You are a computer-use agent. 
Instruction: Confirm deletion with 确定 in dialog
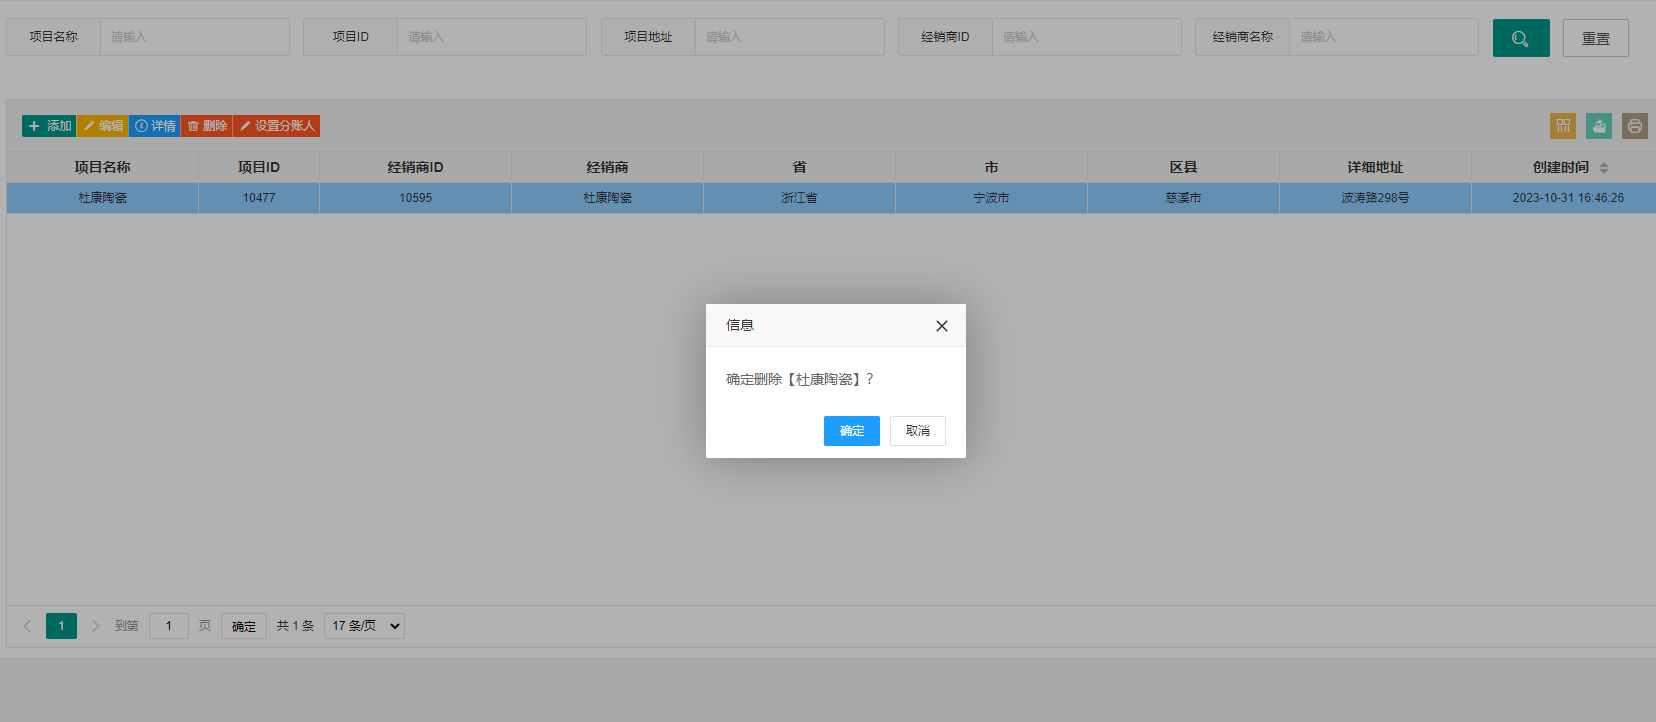pyautogui.click(x=852, y=431)
